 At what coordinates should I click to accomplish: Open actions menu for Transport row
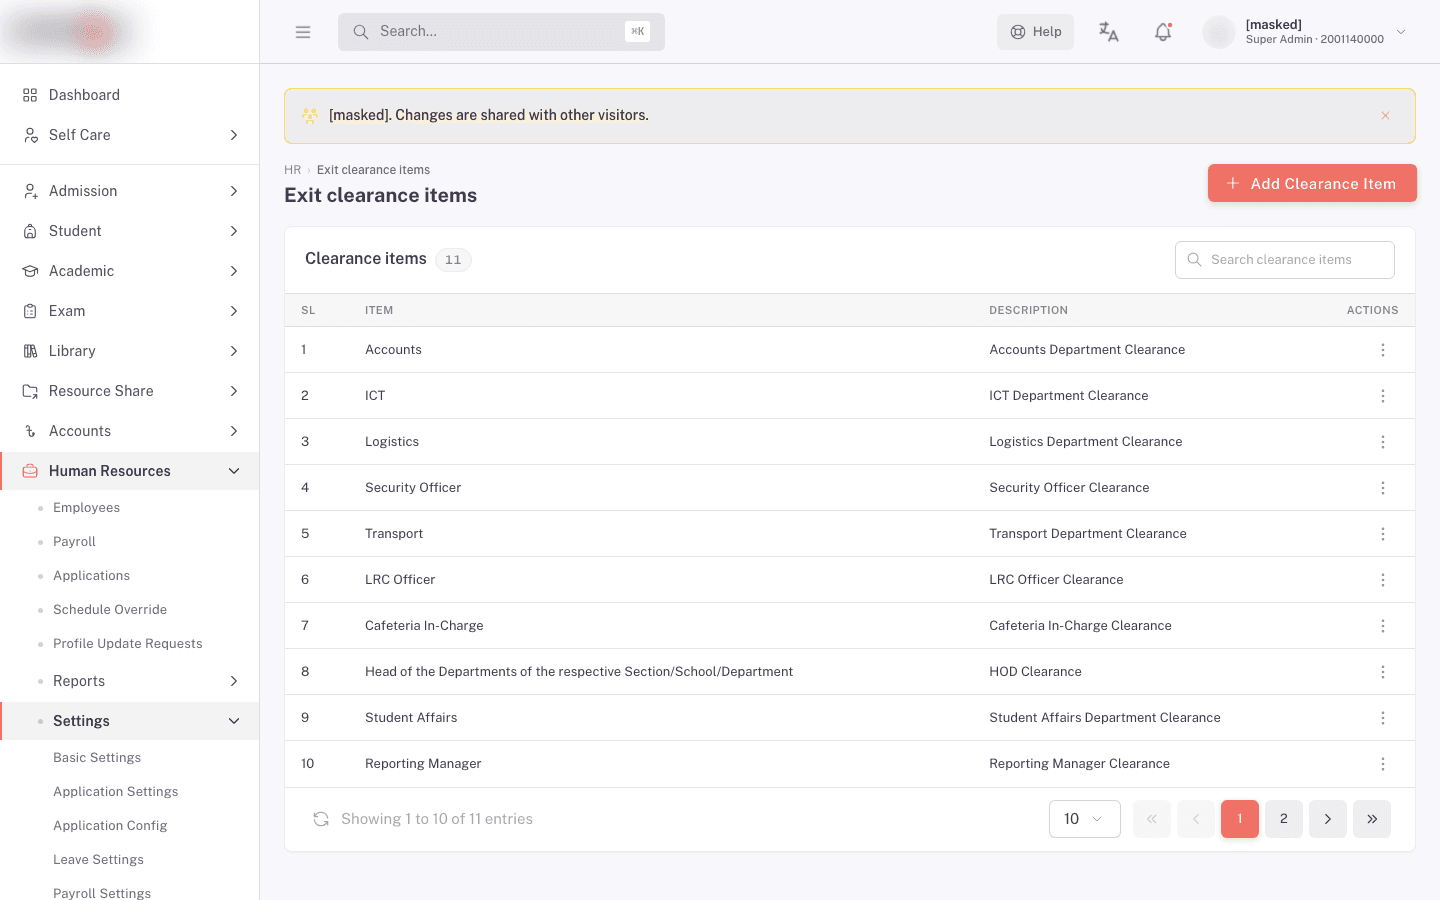pos(1383,534)
